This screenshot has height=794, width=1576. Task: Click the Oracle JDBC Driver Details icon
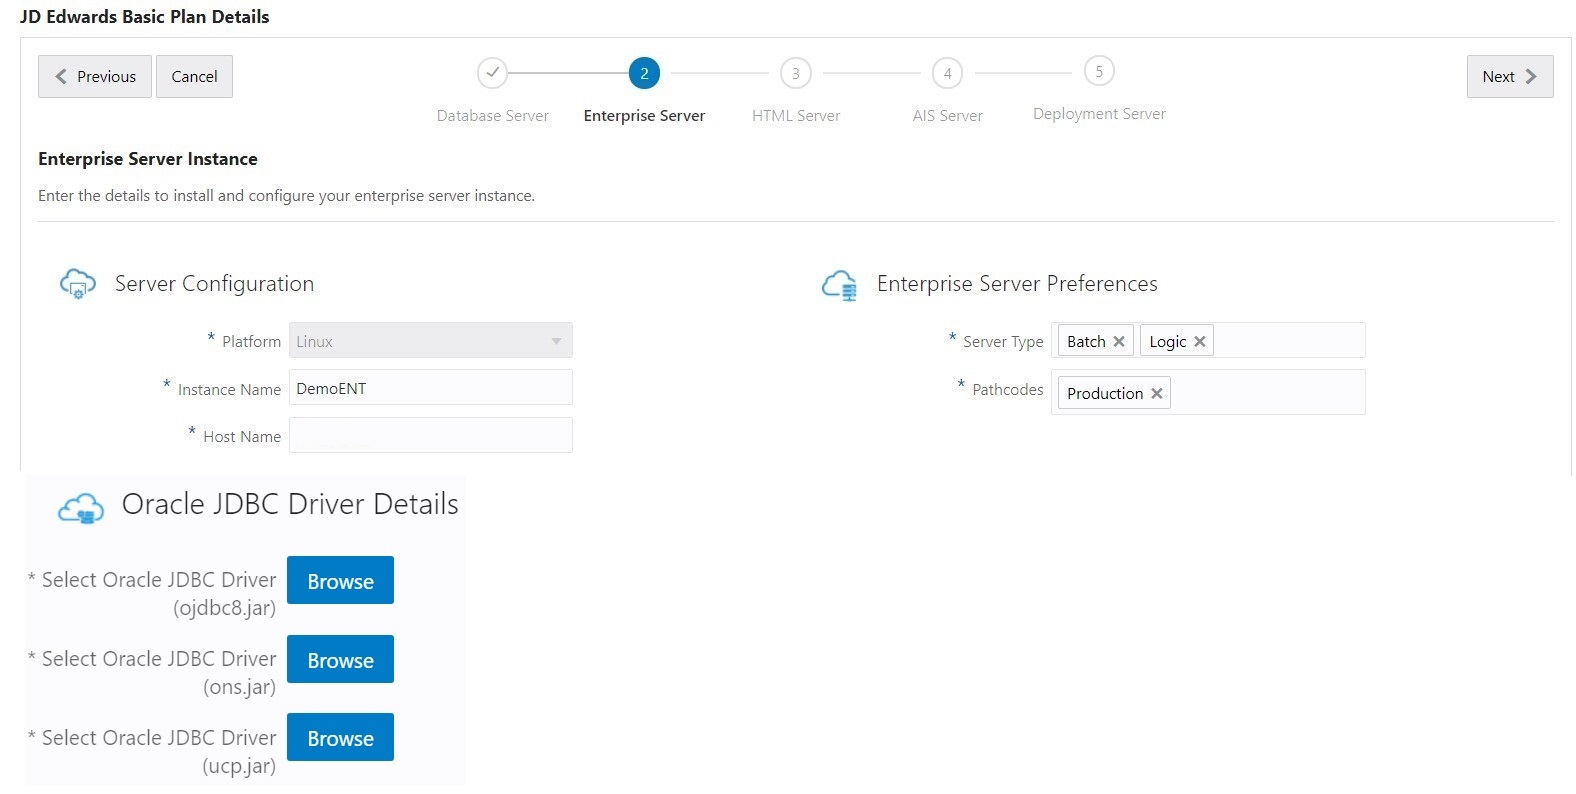[x=81, y=508]
